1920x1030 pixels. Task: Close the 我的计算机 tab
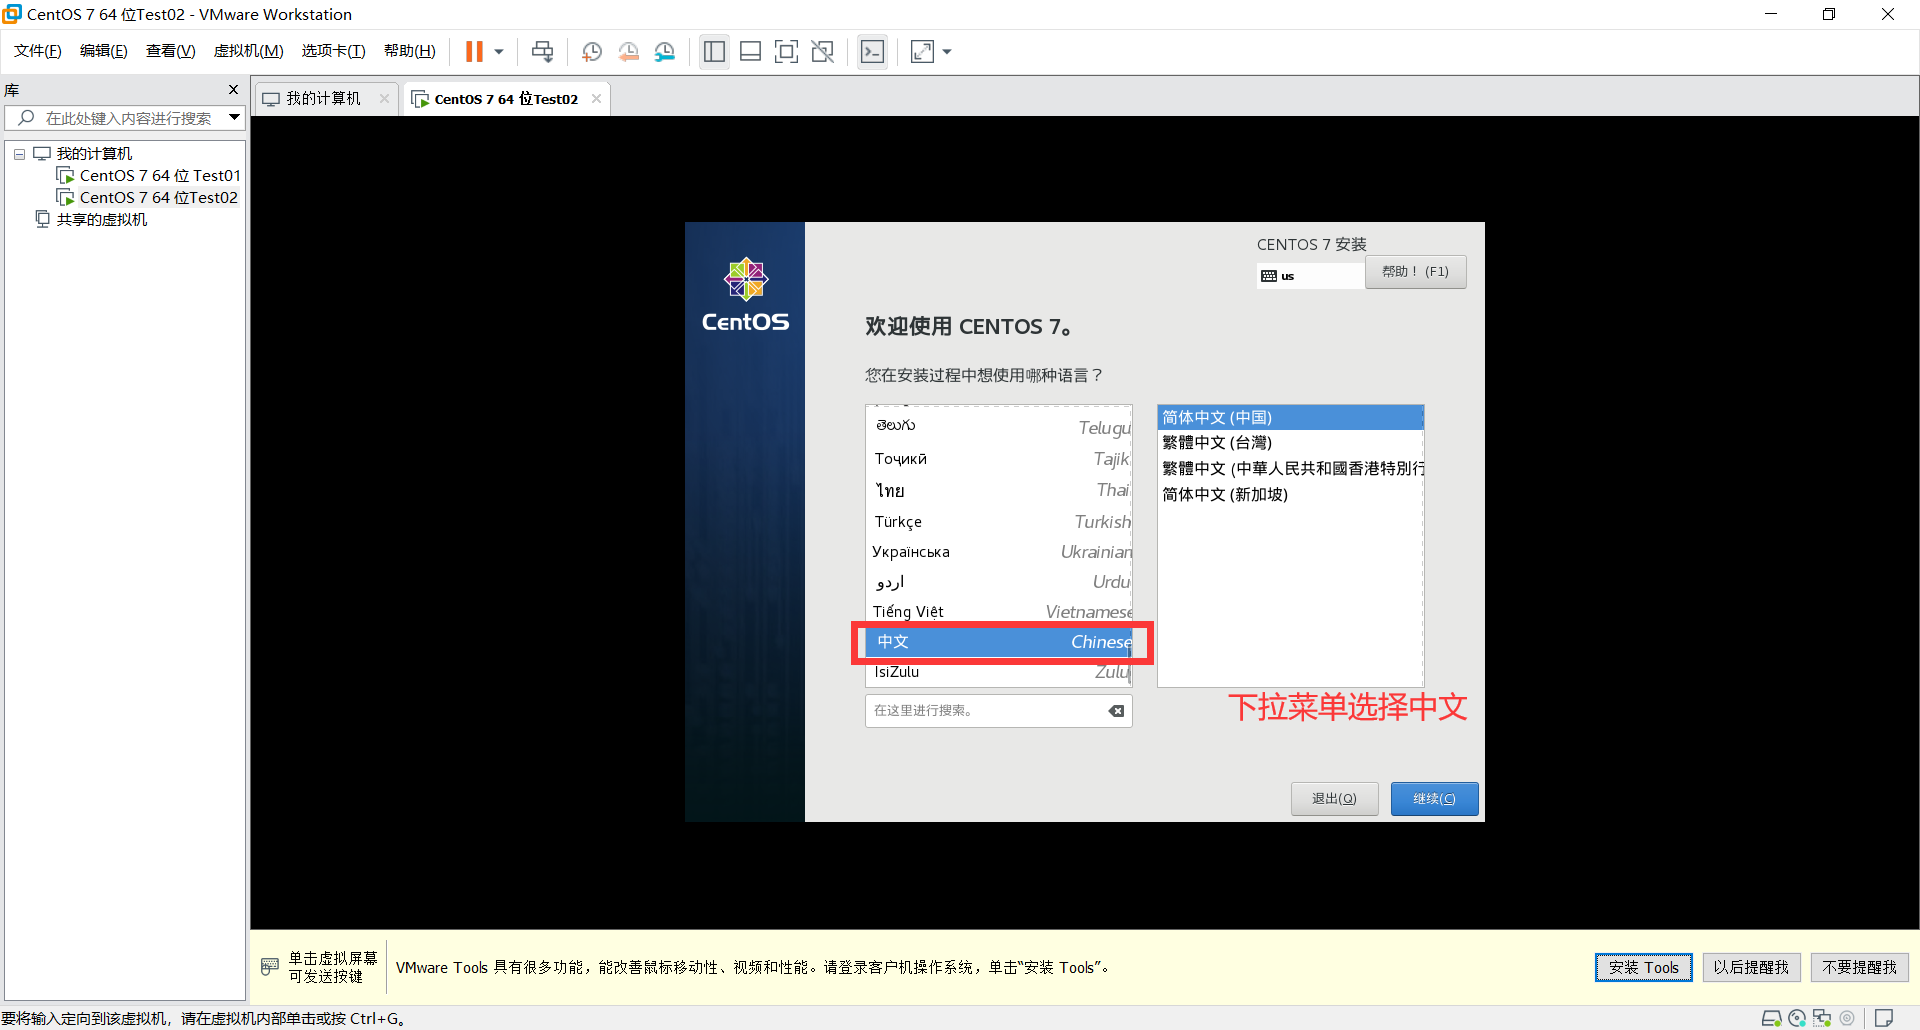coord(384,98)
